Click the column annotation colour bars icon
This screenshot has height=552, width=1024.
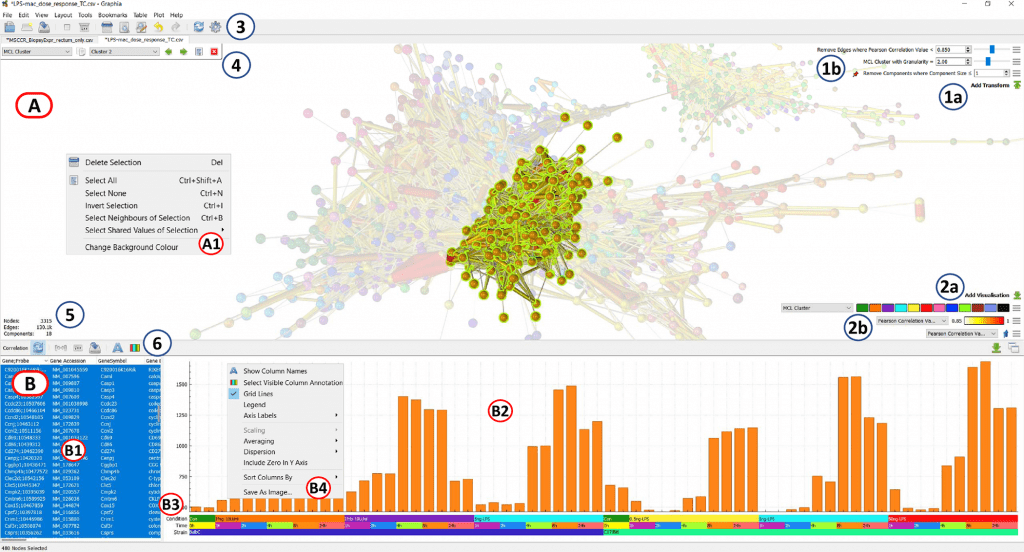pyautogui.click(x=134, y=347)
